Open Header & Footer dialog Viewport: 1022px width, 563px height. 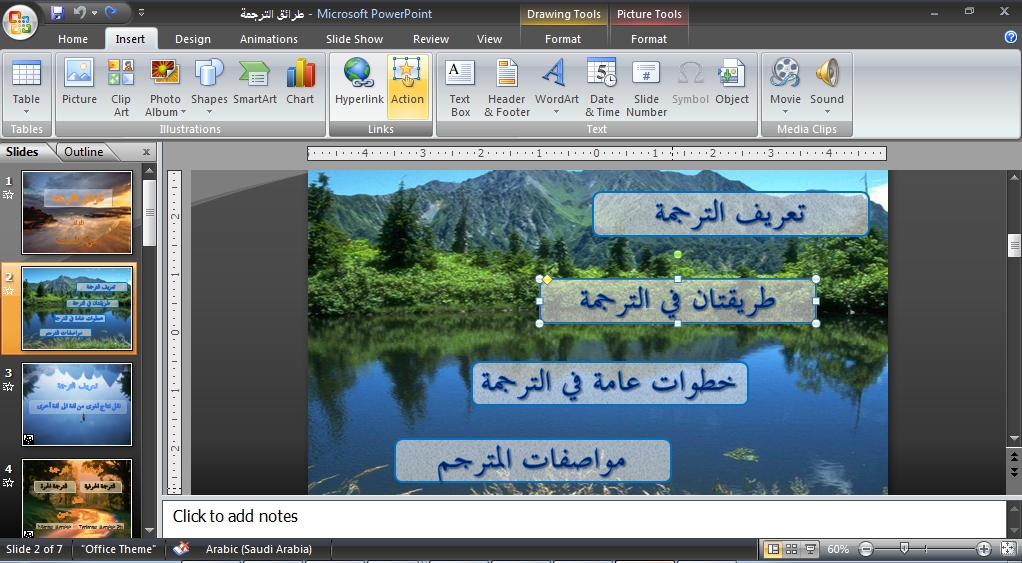click(506, 87)
